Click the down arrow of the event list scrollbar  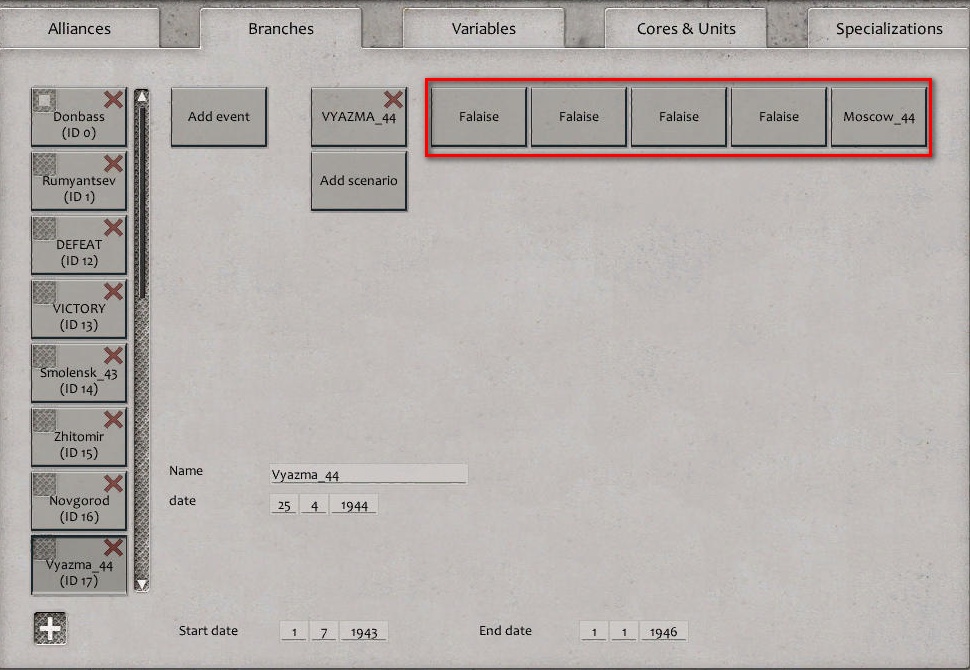pyautogui.click(x=141, y=583)
